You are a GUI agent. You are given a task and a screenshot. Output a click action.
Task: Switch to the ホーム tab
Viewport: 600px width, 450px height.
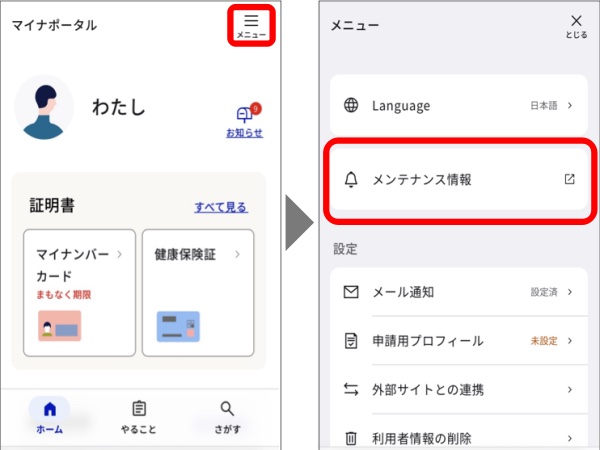[49, 416]
